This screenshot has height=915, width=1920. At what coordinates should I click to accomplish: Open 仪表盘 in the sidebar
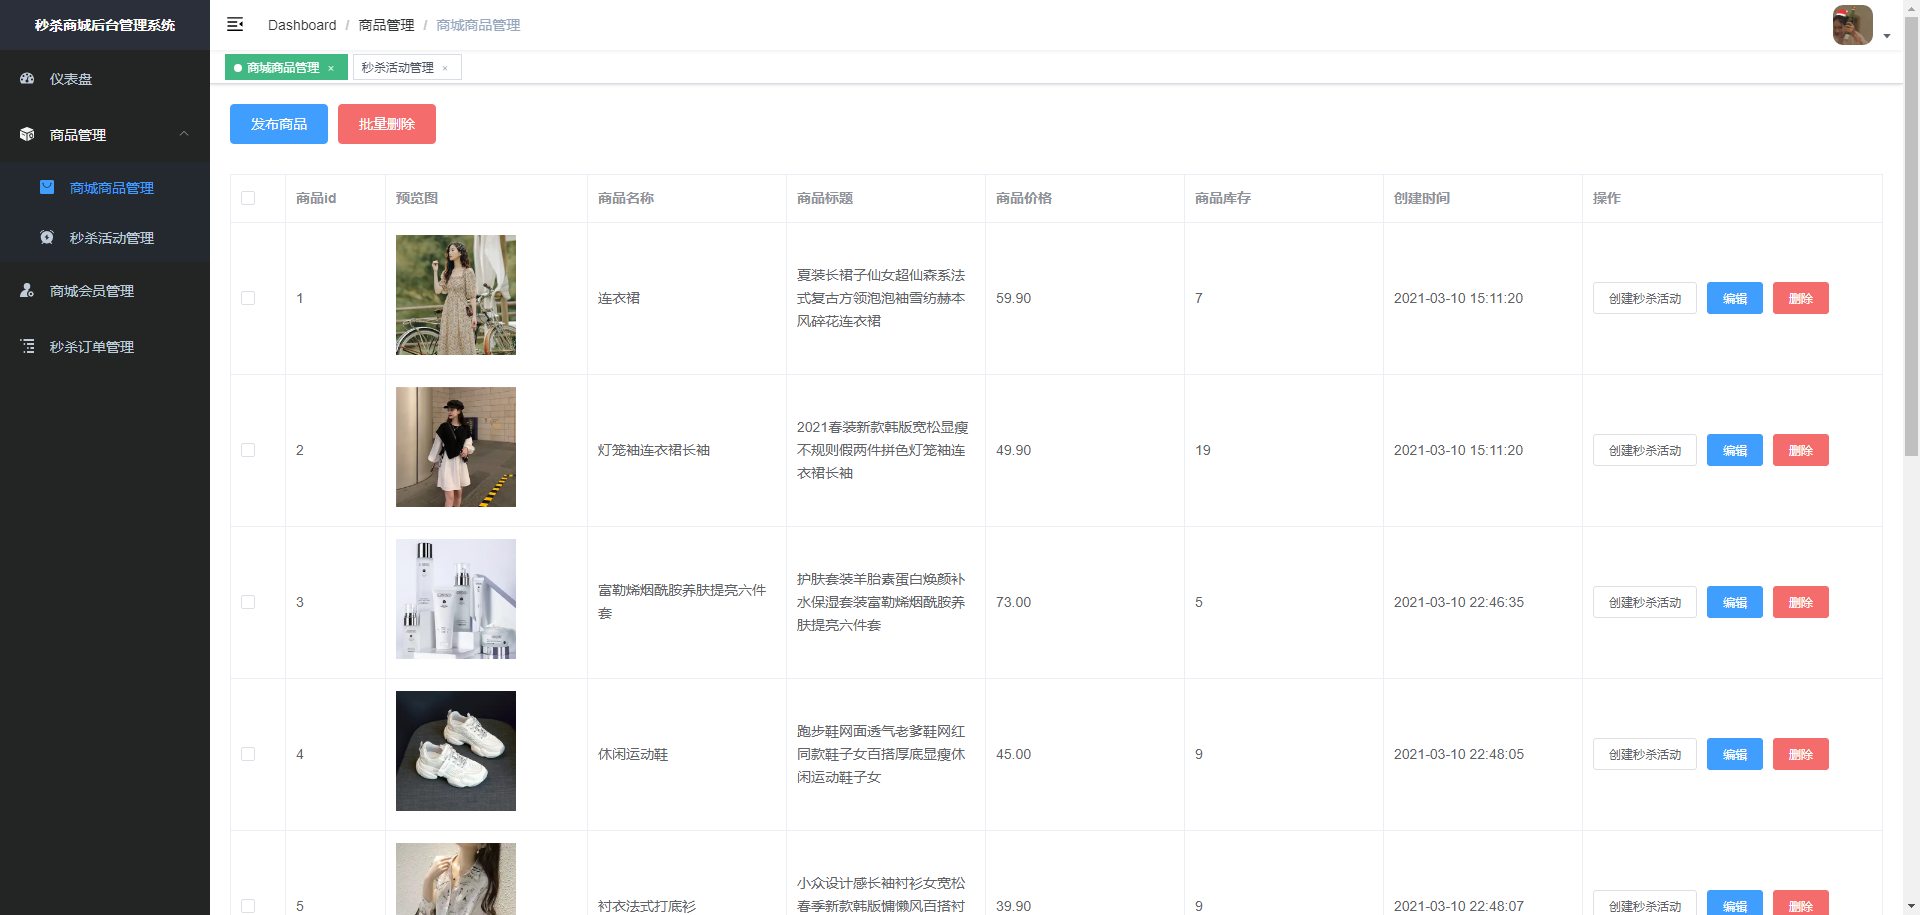pyautogui.click(x=105, y=78)
